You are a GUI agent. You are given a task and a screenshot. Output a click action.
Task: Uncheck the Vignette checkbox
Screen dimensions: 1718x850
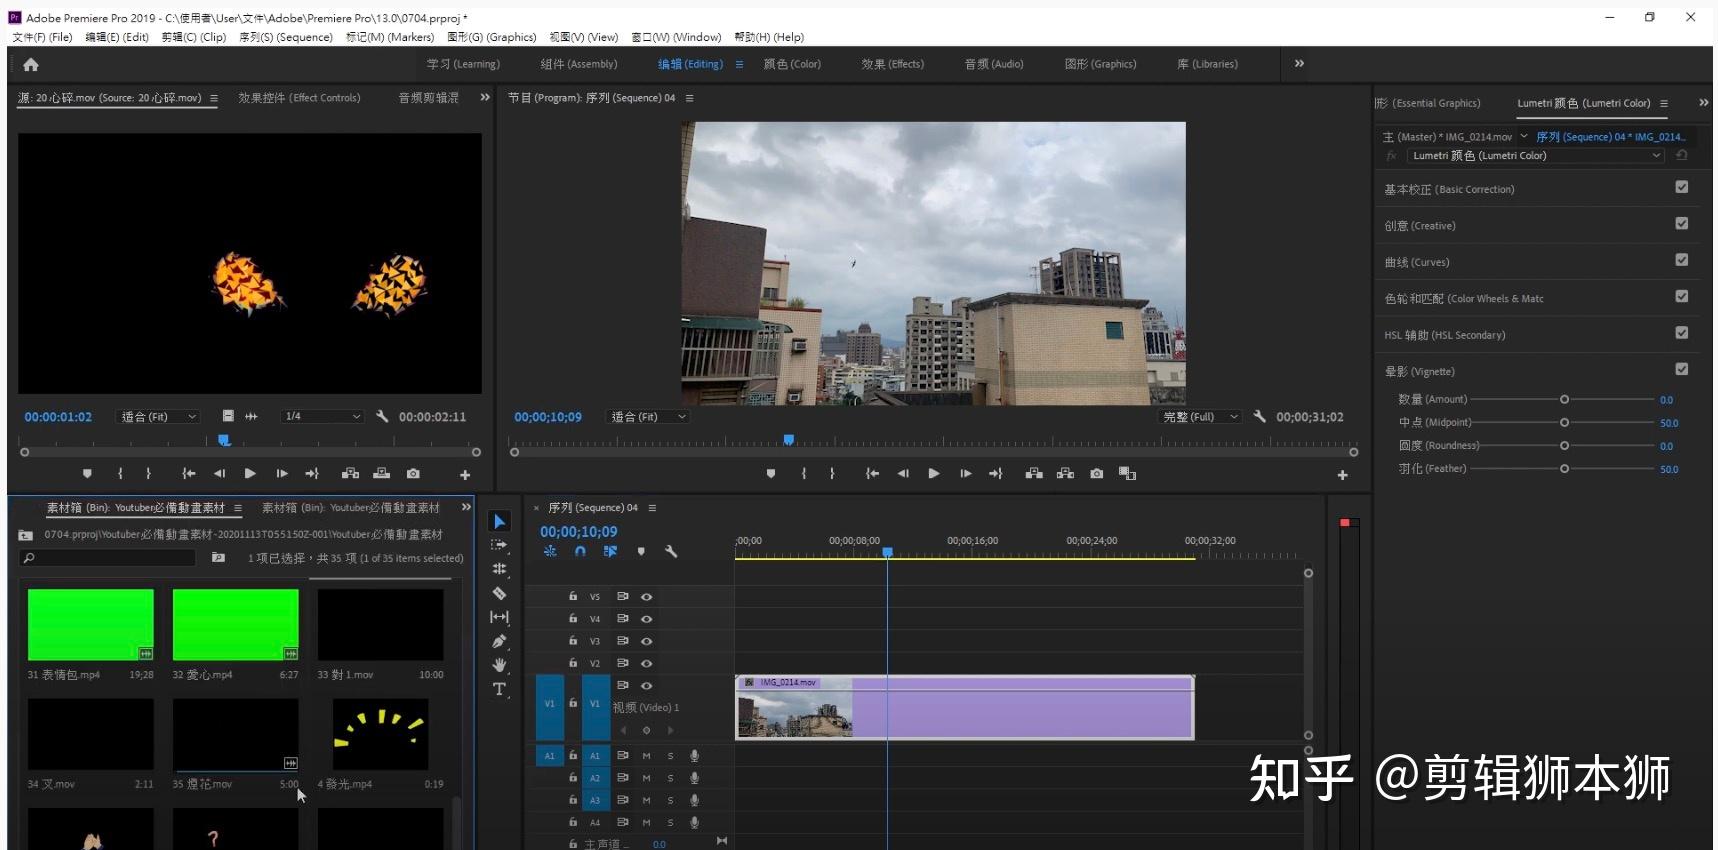pos(1682,370)
